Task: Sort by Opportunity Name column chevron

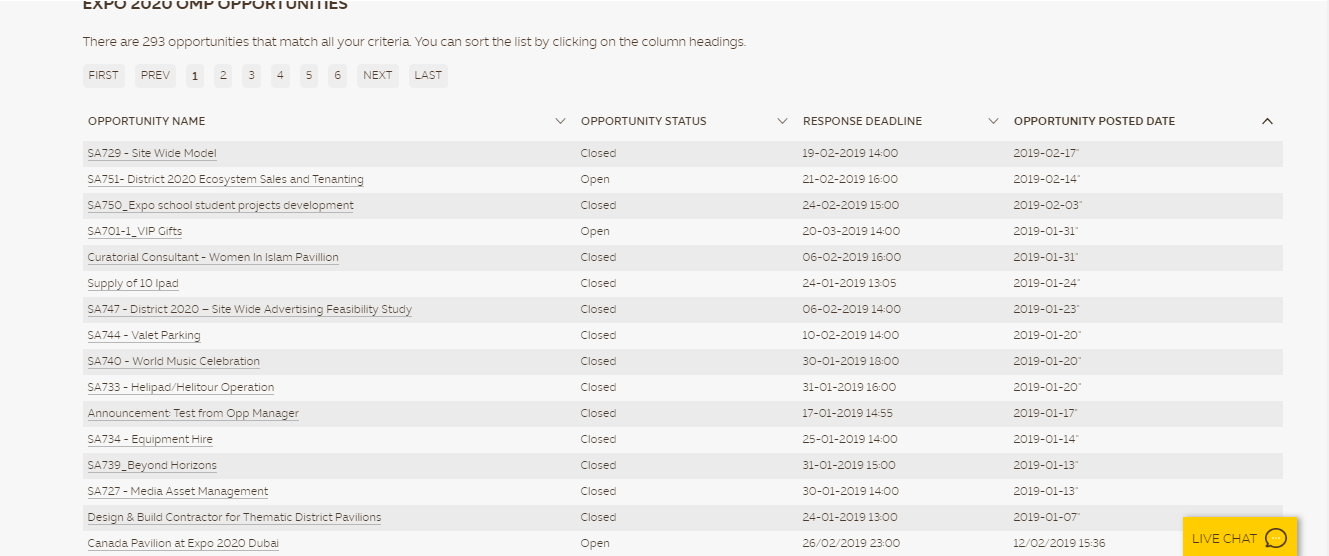Action: pos(560,121)
